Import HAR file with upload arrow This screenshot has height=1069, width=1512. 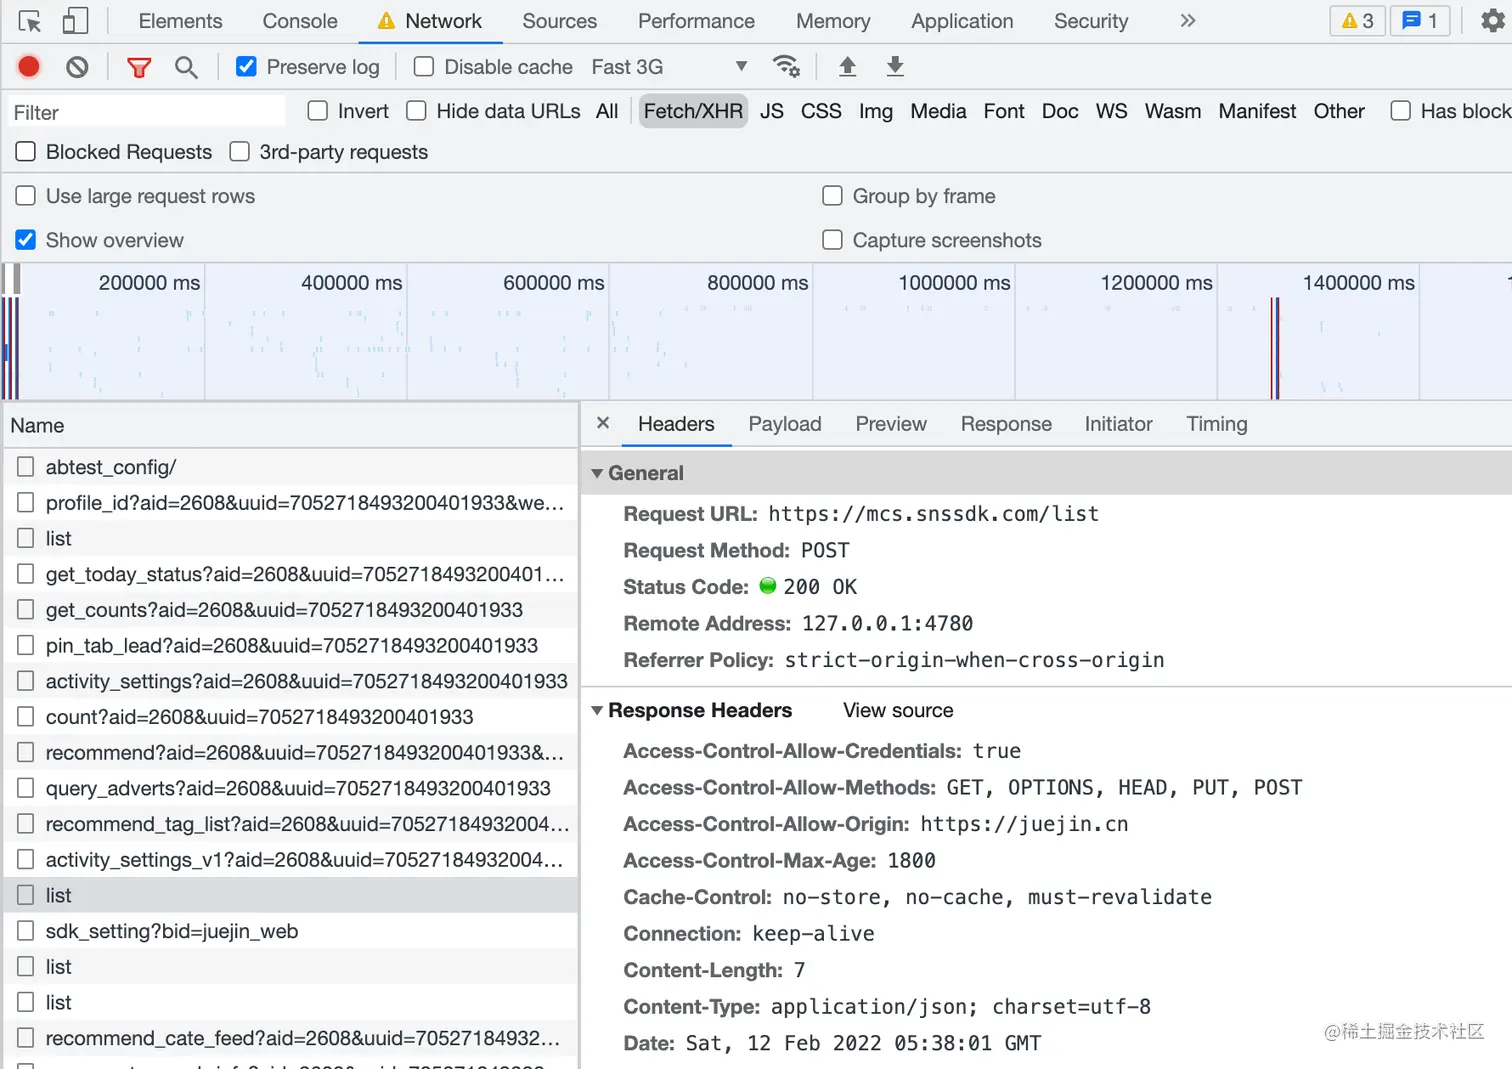coord(847,66)
